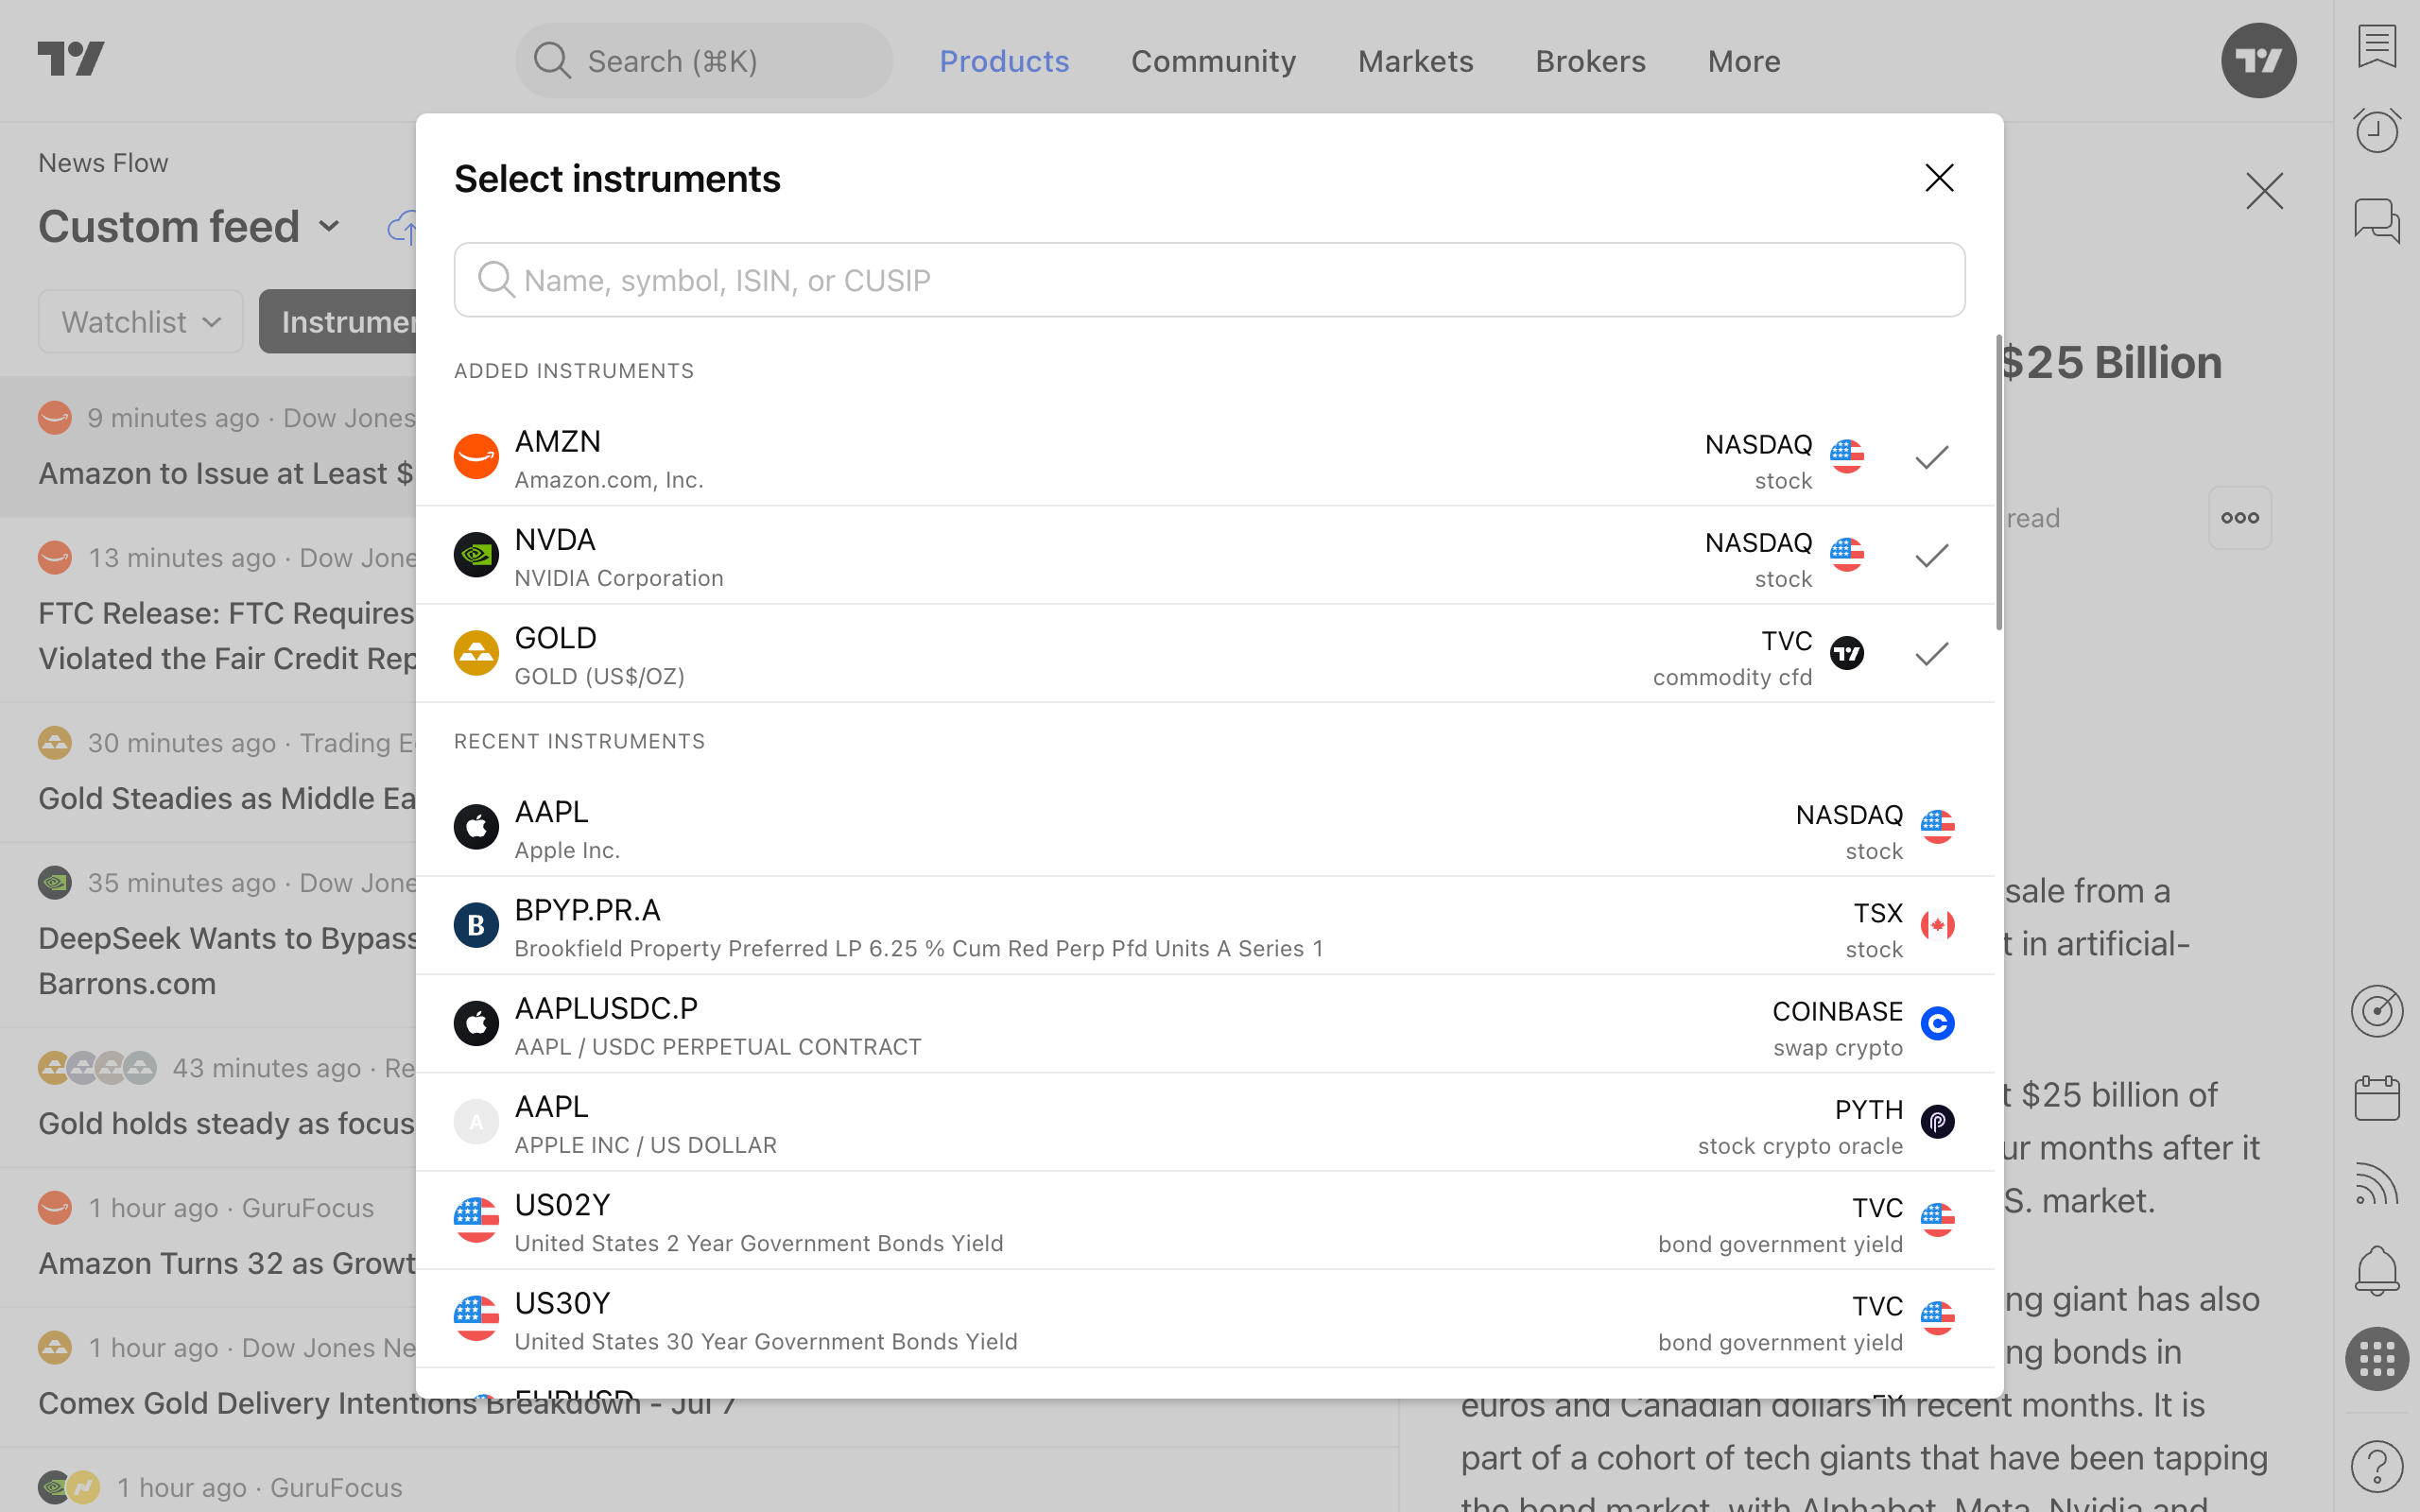Click the 'AMZN' symbol text
Screen dimensions: 2420x1512
point(558,441)
